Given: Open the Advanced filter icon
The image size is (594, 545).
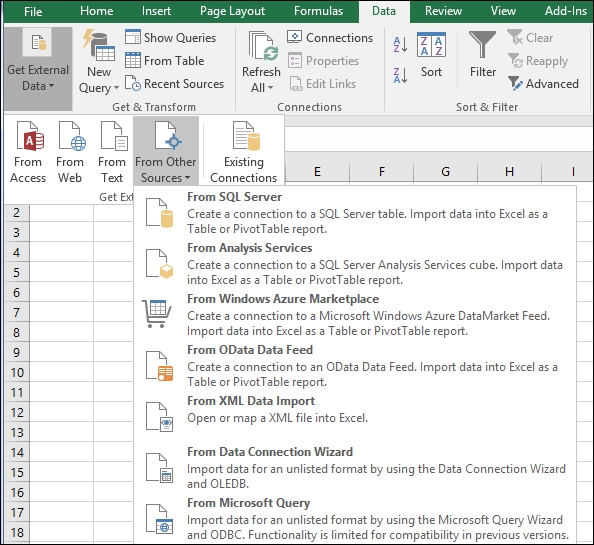Looking at the screenshot, I should pyautogui.click(x=515, y=83).
